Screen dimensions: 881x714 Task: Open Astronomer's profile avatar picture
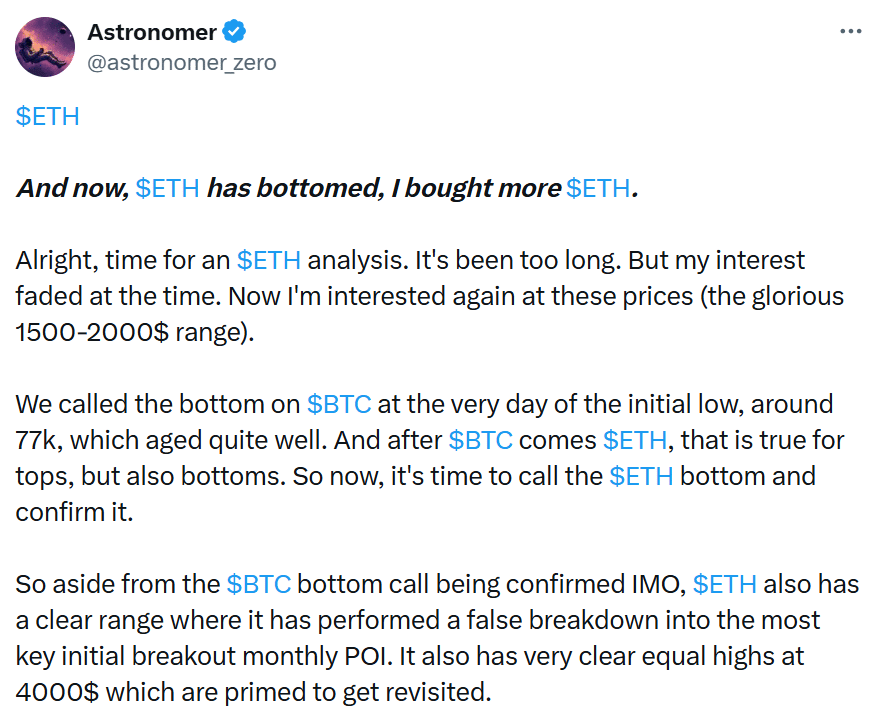click(x=45, y=47)
